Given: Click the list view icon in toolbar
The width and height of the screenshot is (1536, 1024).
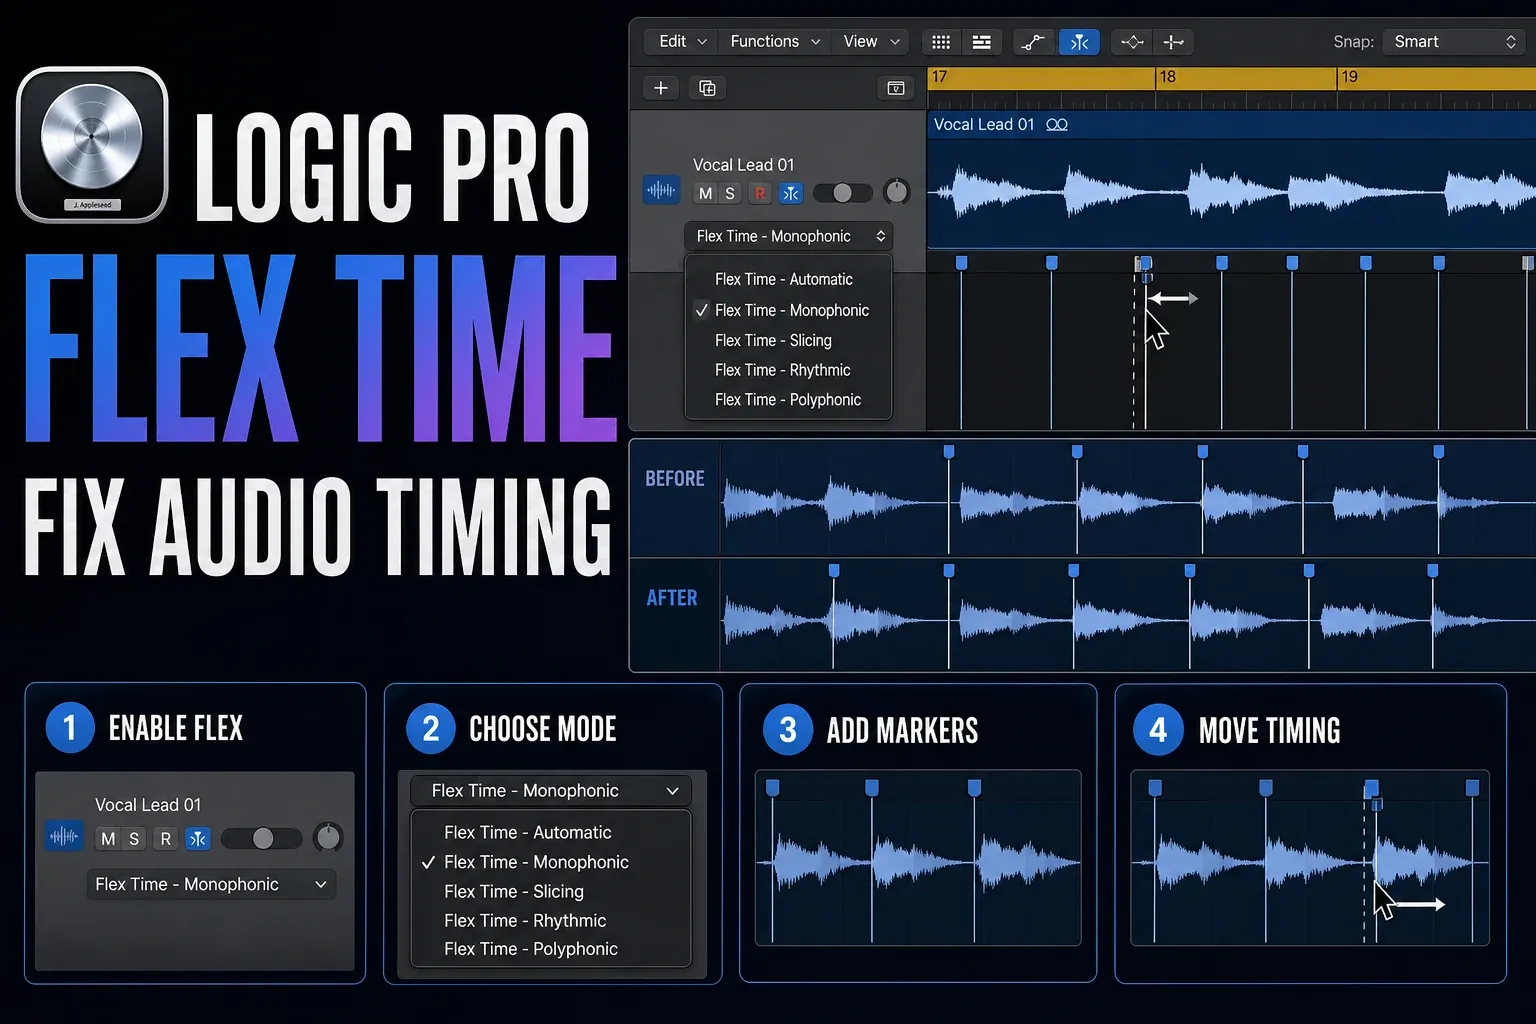Looking at the screenshot, I should 982,42.
